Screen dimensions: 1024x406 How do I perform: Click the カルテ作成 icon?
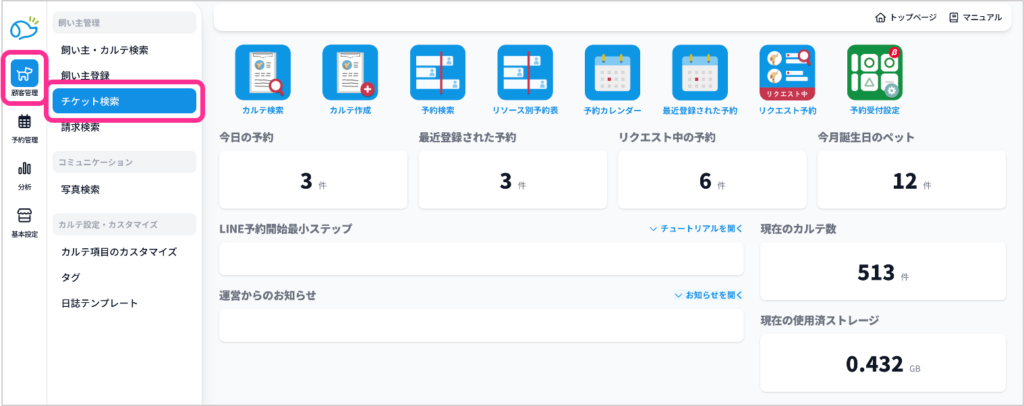(x=349, y=73)
